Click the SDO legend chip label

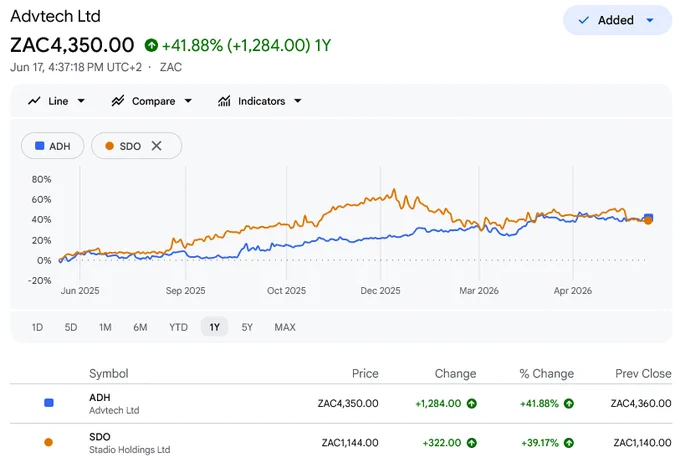point(130,146)
